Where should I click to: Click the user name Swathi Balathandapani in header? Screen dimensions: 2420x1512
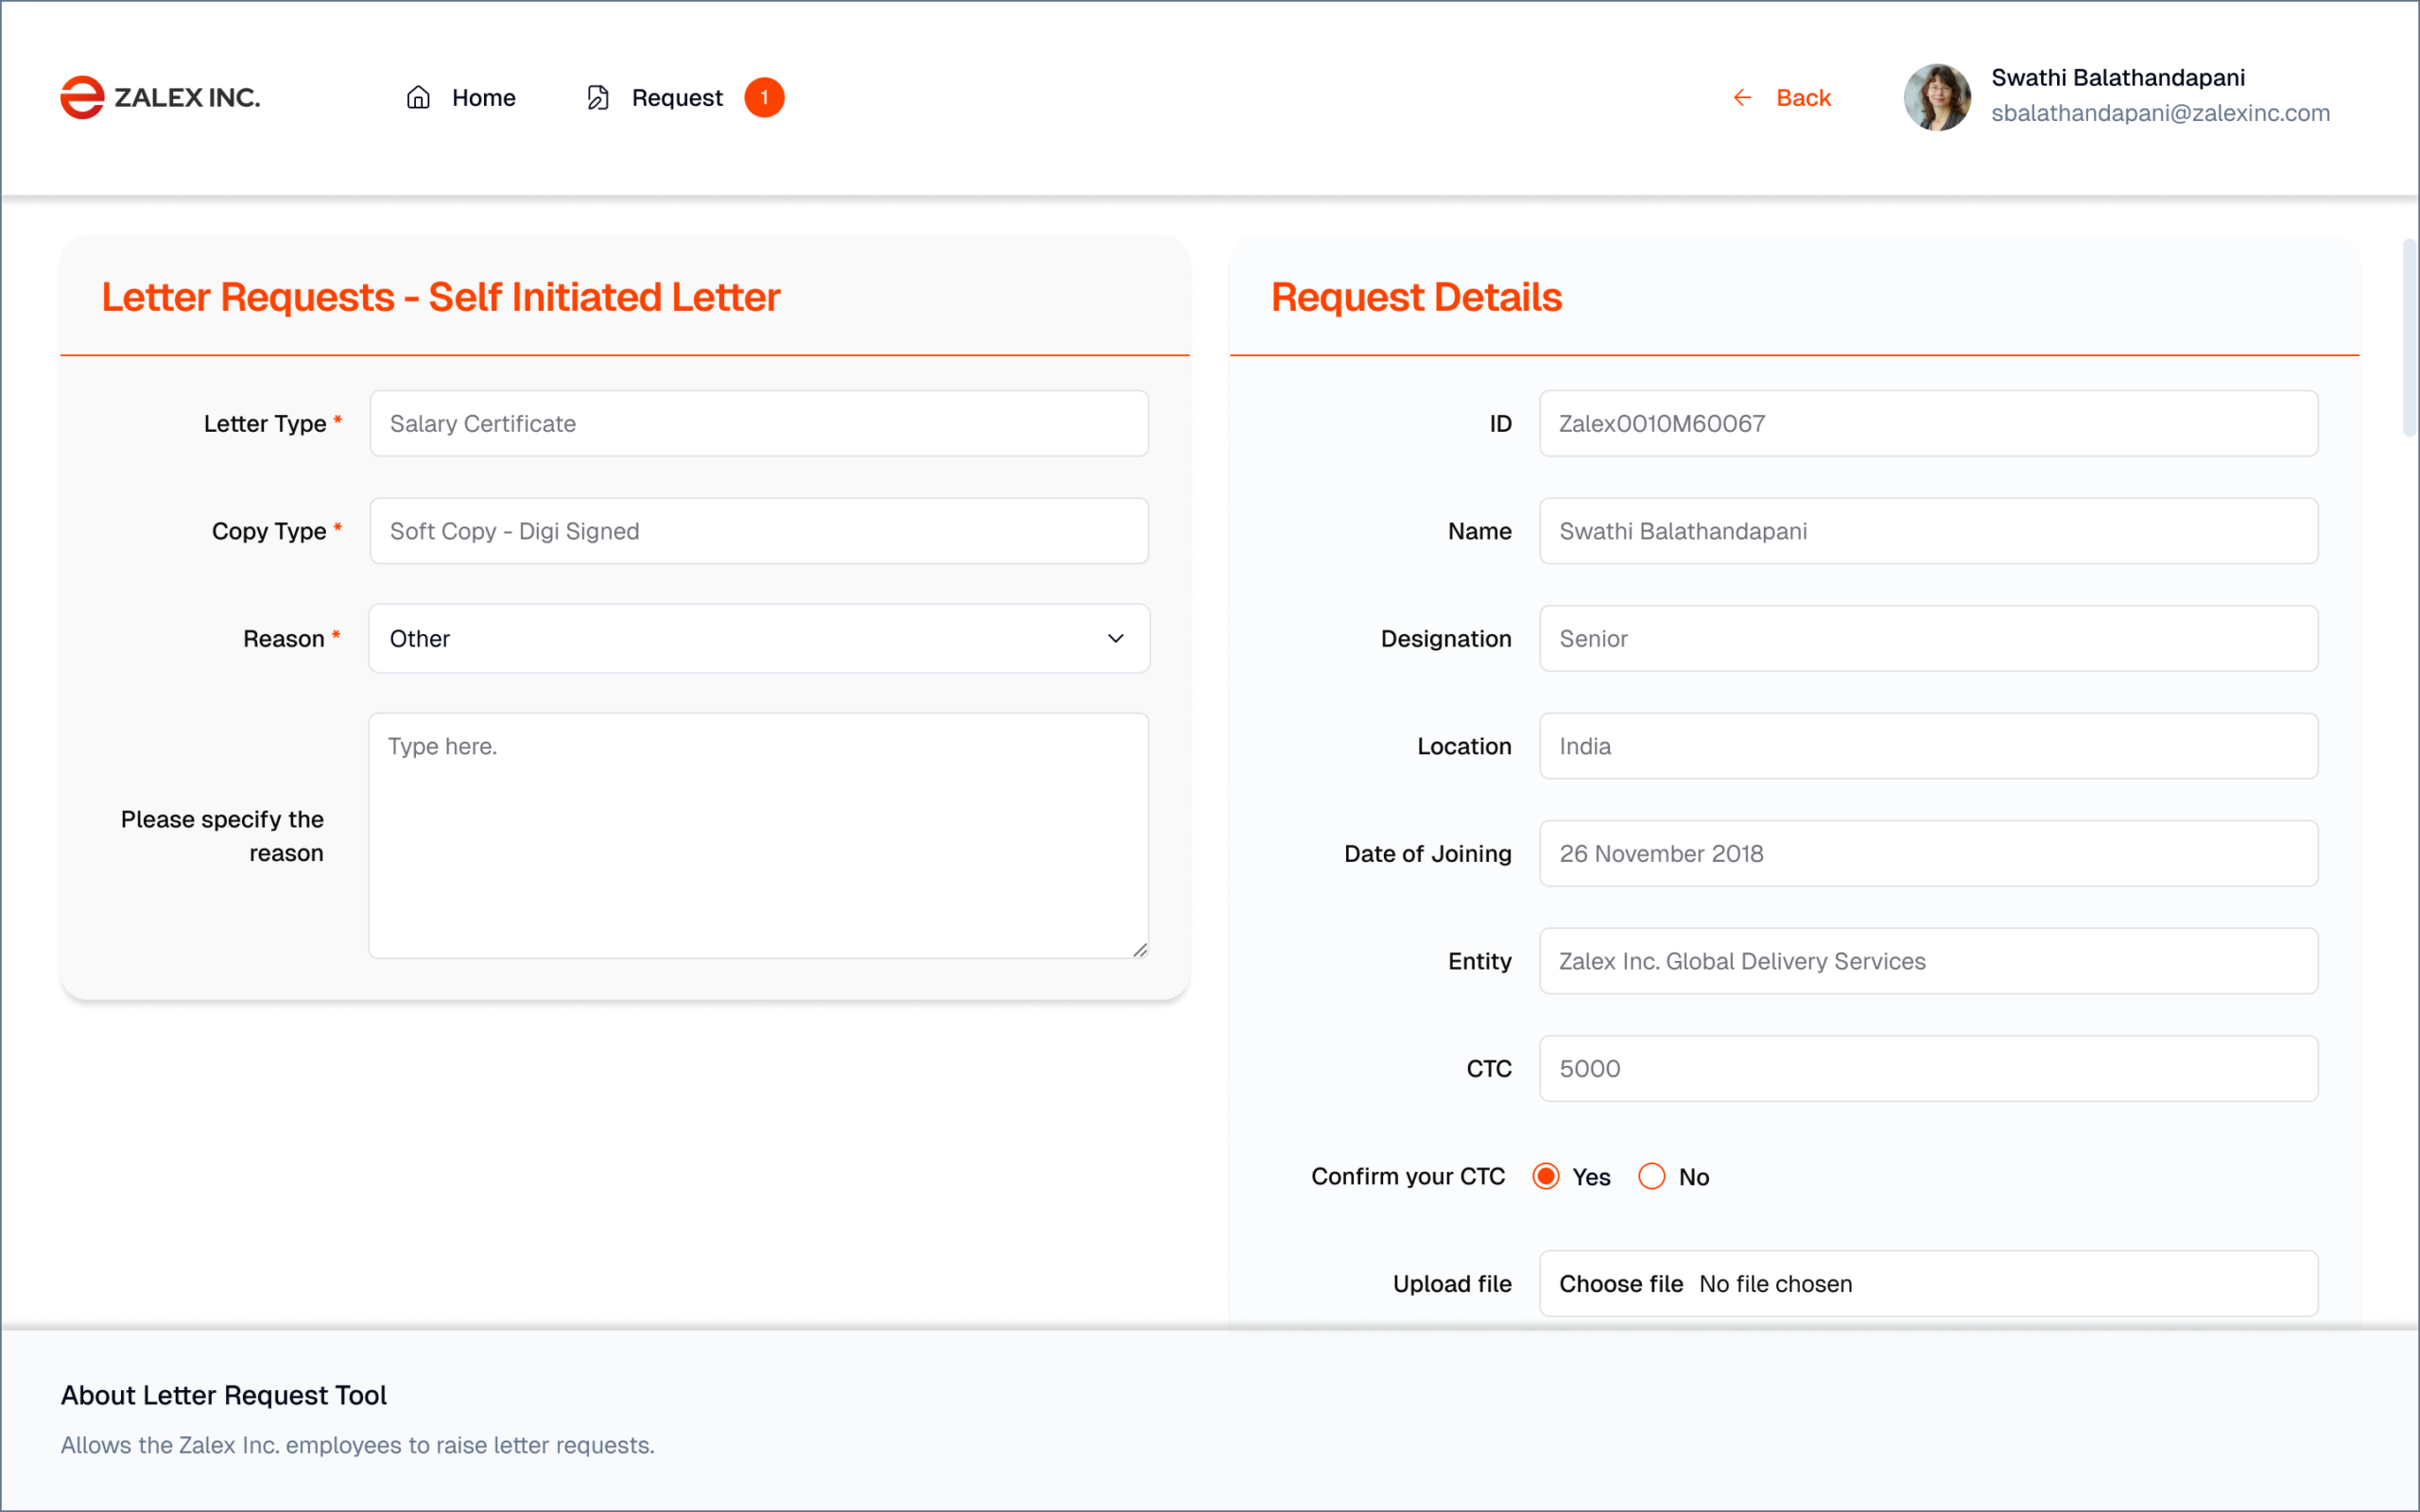pyautogui.click(x=2118, y=78)
